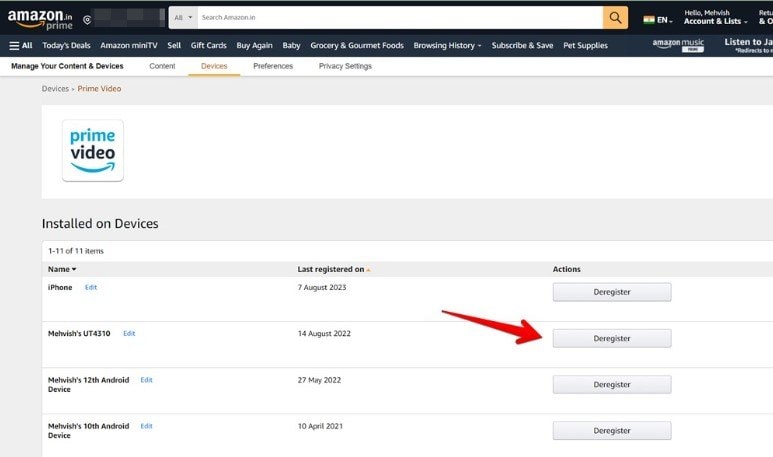Click the Amazon.in Prime logo
Screen dimensions: 773x457
pyautogui.click(x=40, y=19)
